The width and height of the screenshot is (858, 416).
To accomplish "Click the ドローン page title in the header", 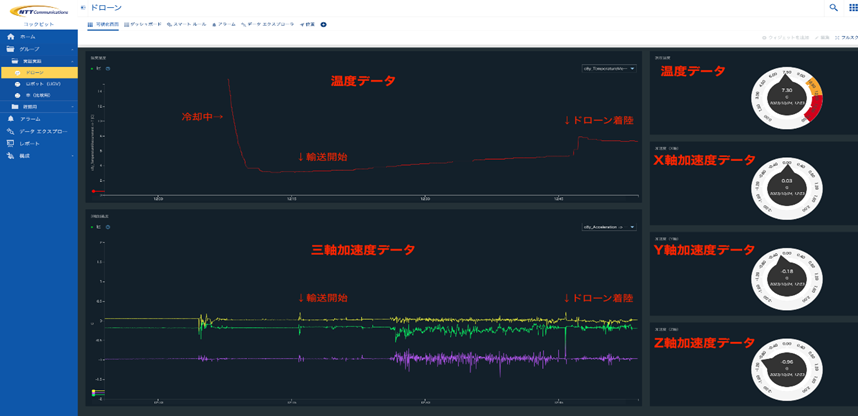I will [x=105, y=8].
